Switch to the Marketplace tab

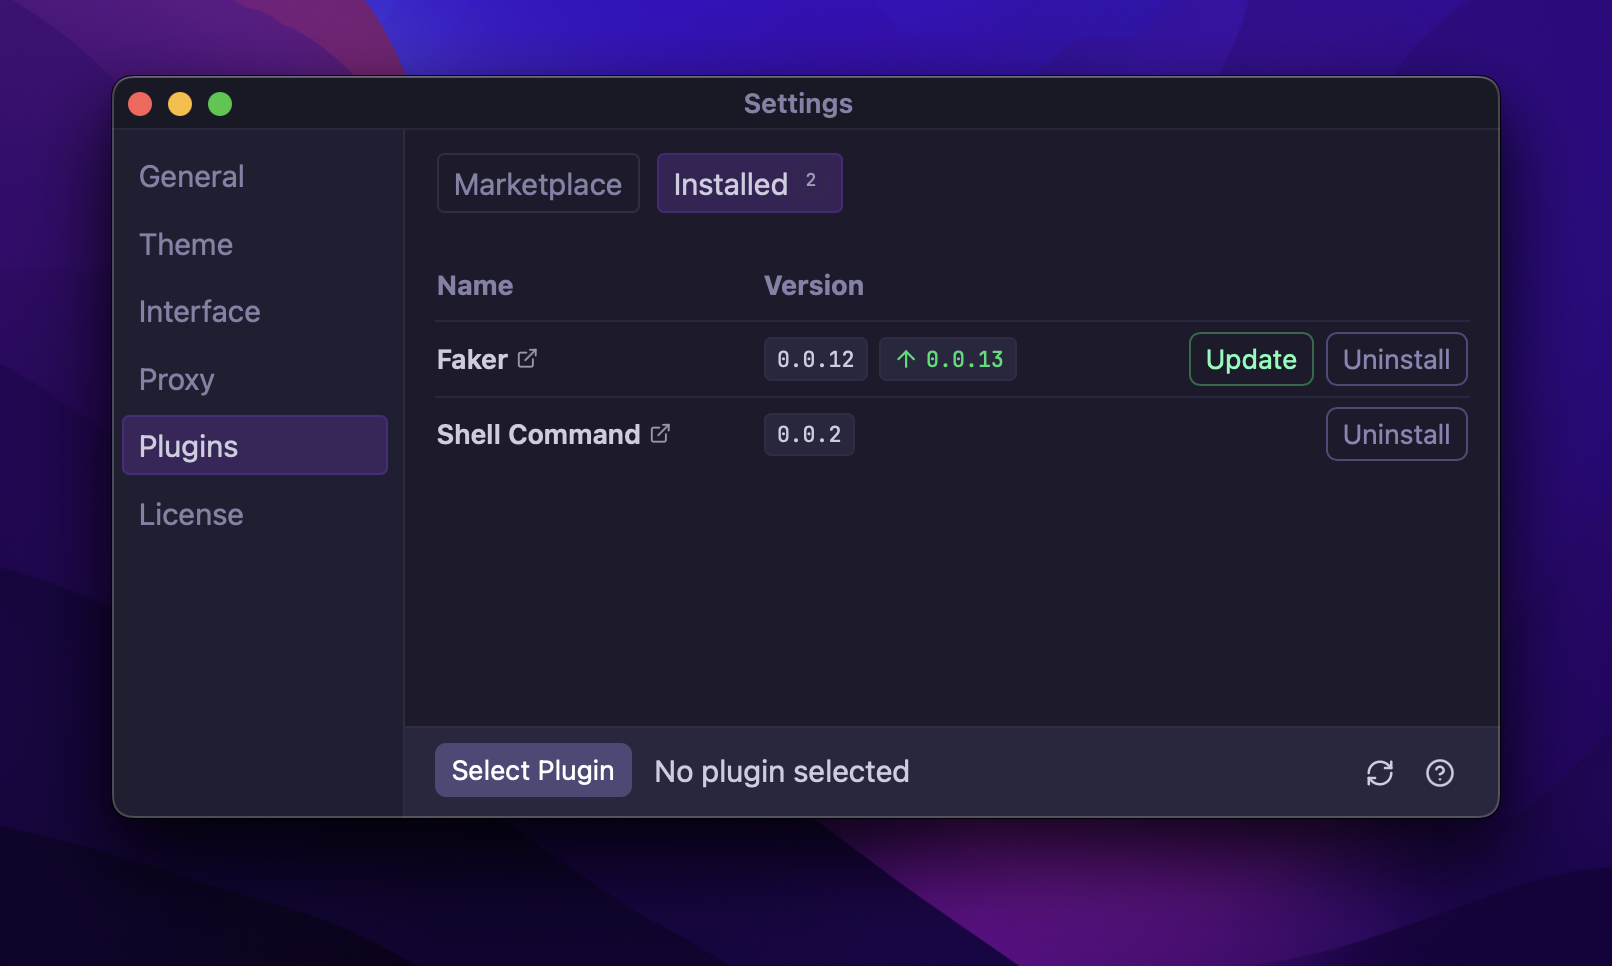tap(538, 183)
